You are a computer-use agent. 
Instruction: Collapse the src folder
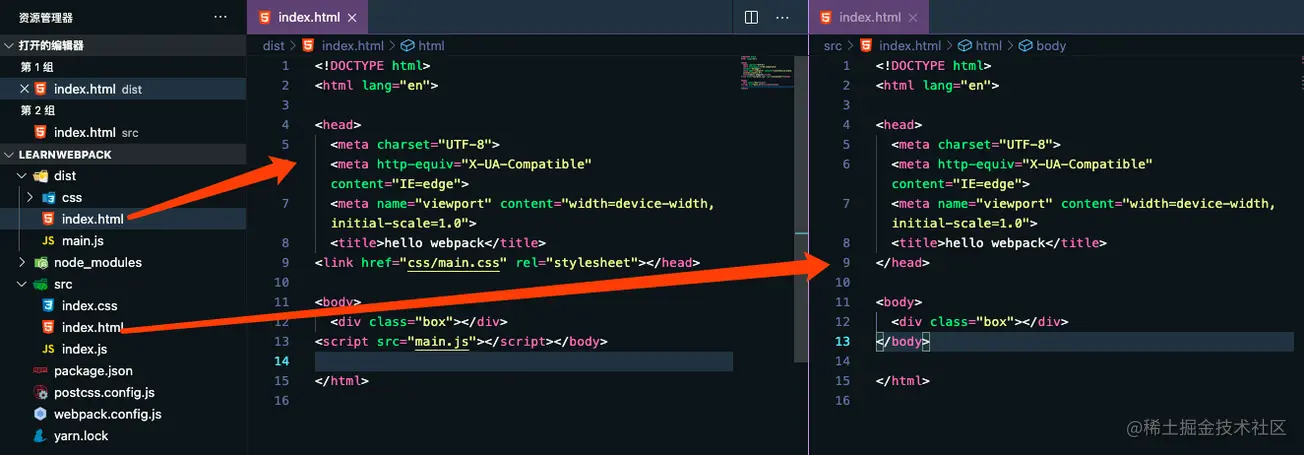pos(24,285)
